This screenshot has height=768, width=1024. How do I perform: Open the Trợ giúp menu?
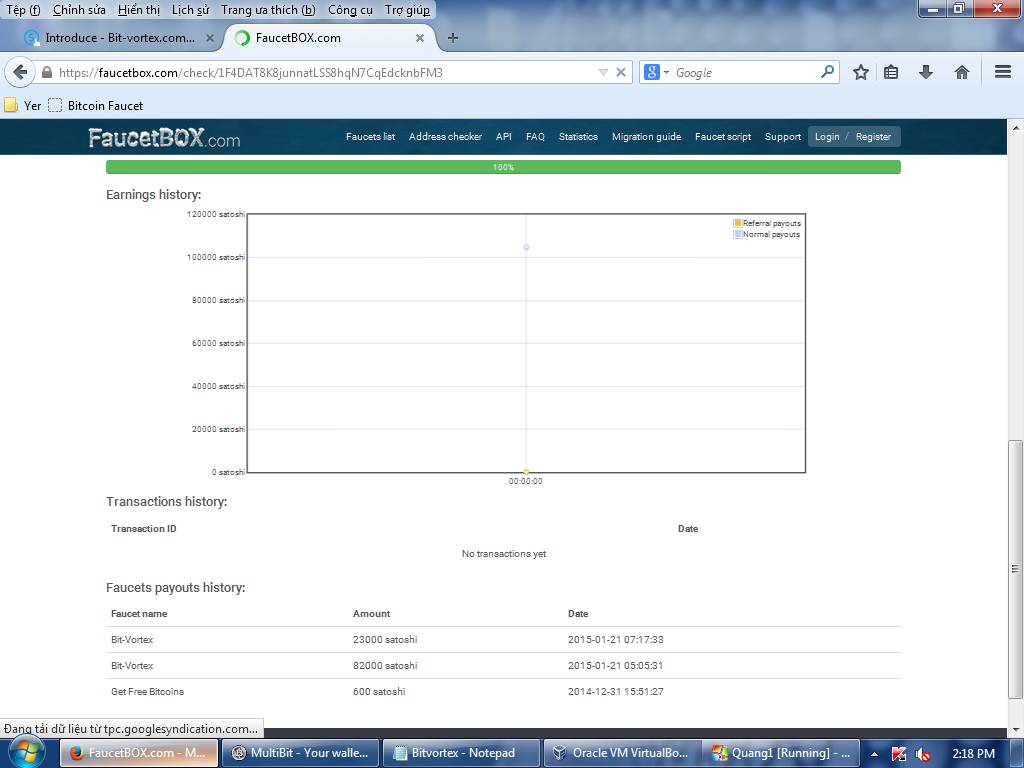click(x=407, y=10)
